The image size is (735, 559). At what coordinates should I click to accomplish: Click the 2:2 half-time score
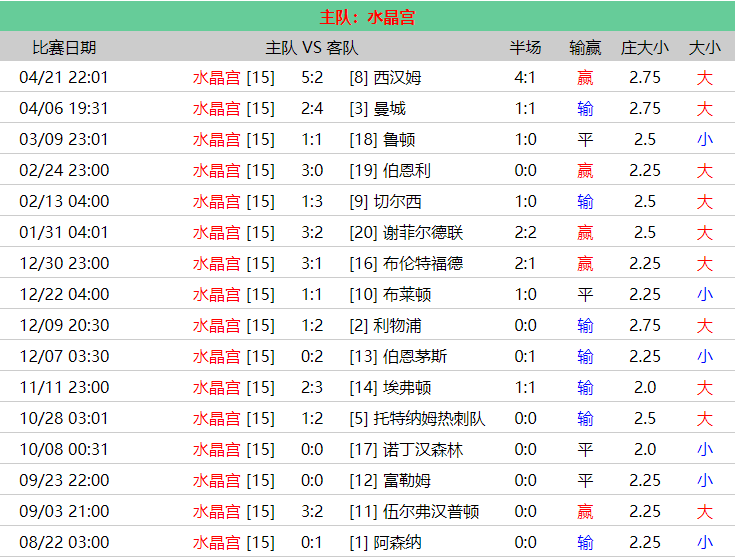[x=525, y=232]
